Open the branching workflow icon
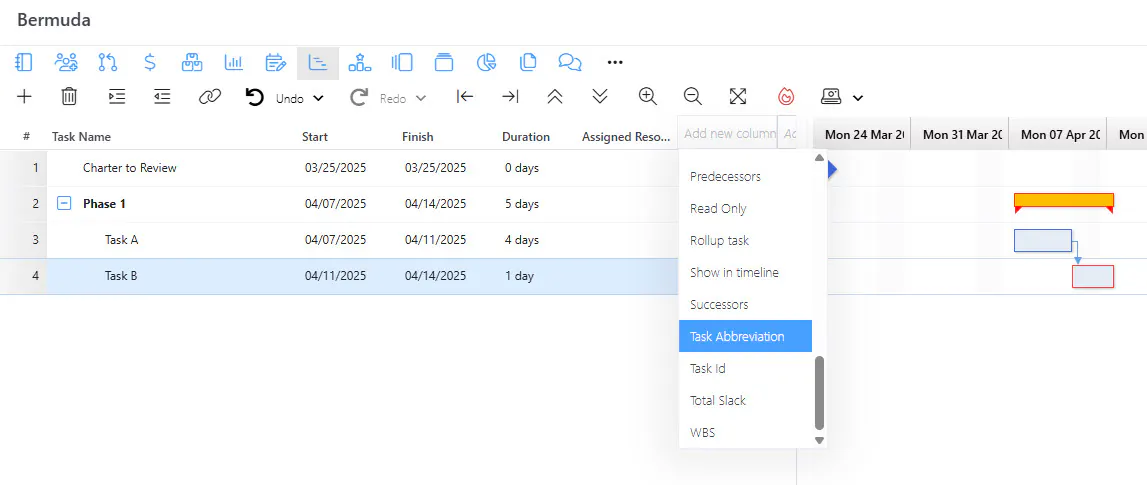Viewport: 1147px width, 485px height. [x=108, y=62]
